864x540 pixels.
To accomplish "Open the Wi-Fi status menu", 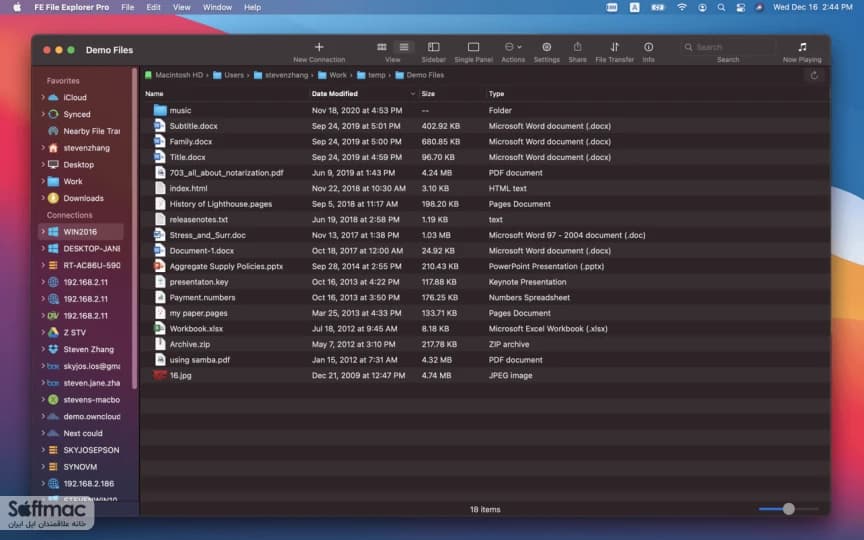I will pos(682,8).
